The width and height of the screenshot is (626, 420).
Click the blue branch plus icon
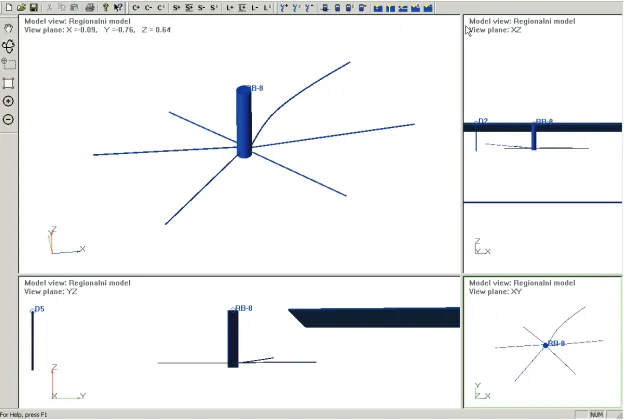pyautogui.click(x=284, y=8)
